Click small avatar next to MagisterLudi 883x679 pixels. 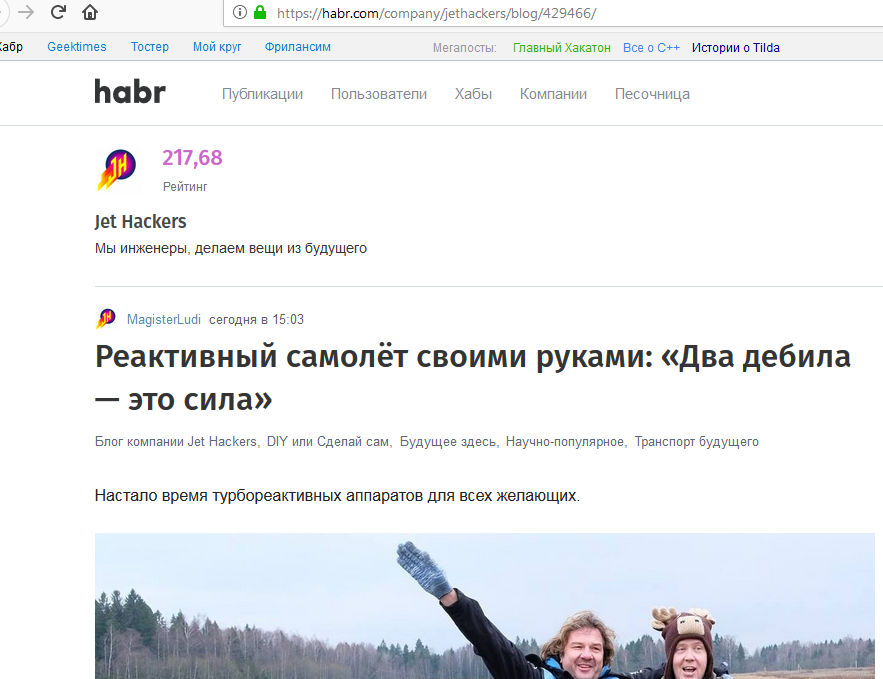[105, 319]
